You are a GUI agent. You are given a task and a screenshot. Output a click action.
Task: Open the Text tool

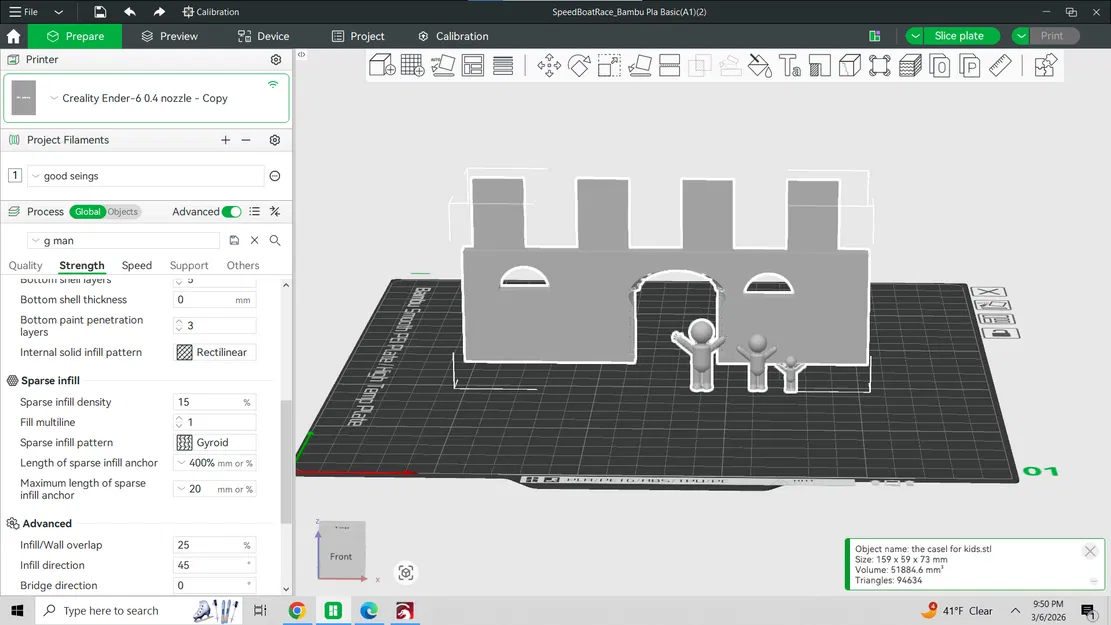tap(789, 65)
